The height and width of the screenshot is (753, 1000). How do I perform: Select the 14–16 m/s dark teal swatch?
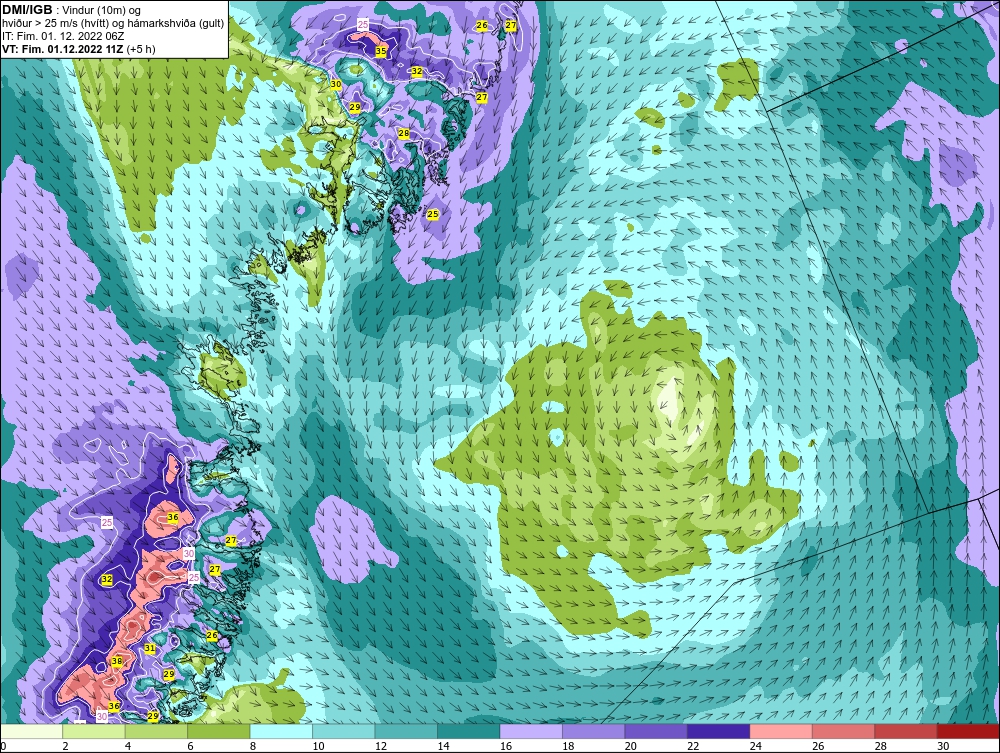pos(469,731)
